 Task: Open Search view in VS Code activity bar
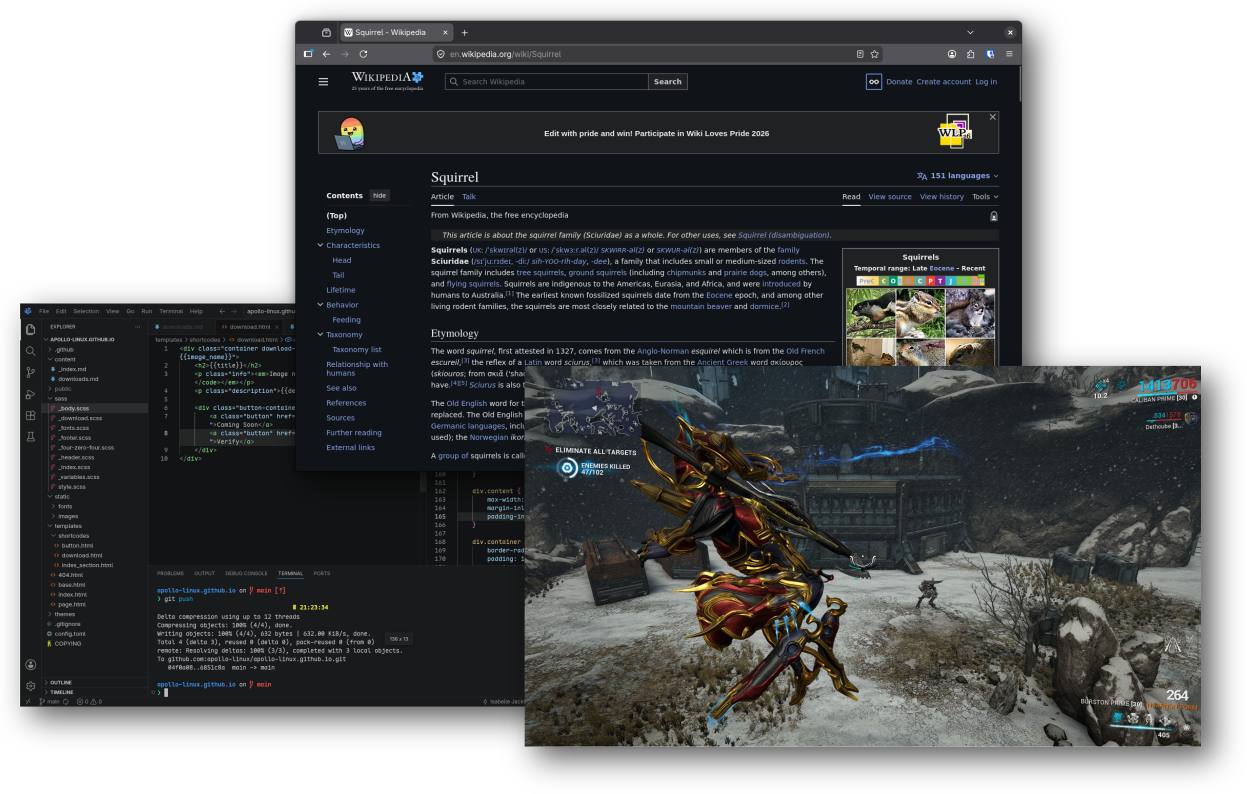pyautogui.click(x=30, y=351)
